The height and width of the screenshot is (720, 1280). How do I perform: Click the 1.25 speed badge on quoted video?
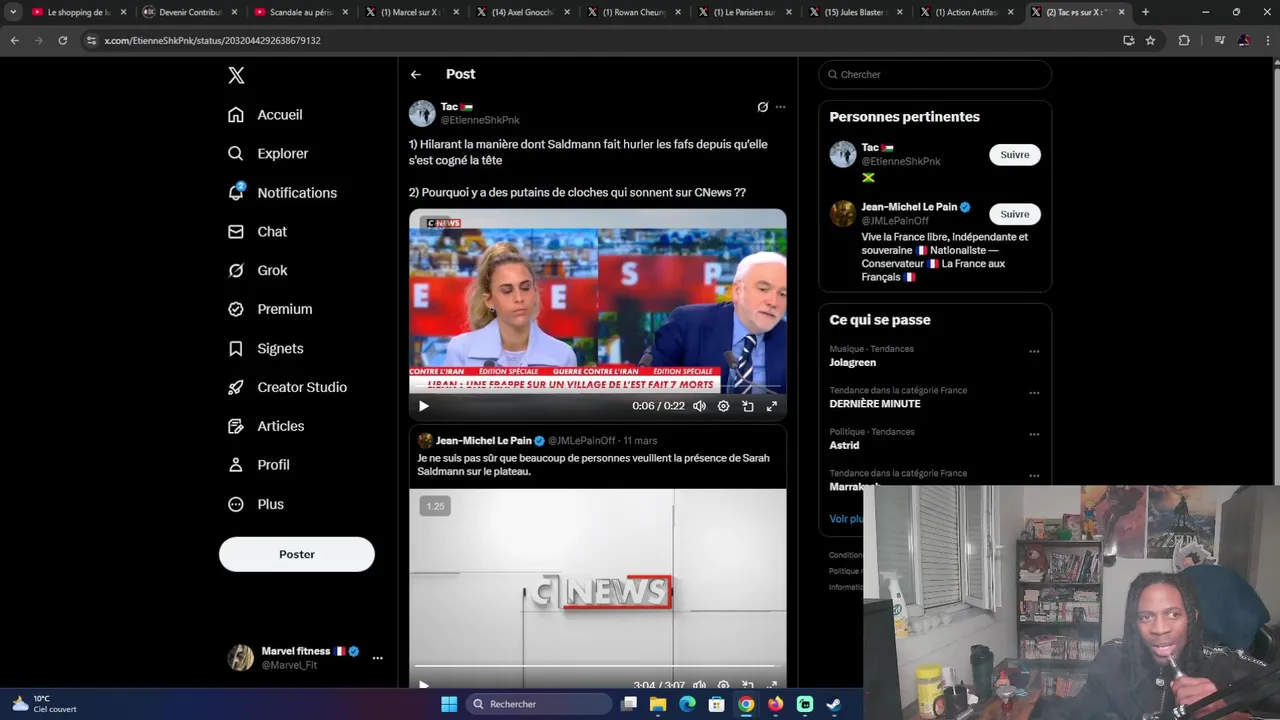tap(435, 506)
